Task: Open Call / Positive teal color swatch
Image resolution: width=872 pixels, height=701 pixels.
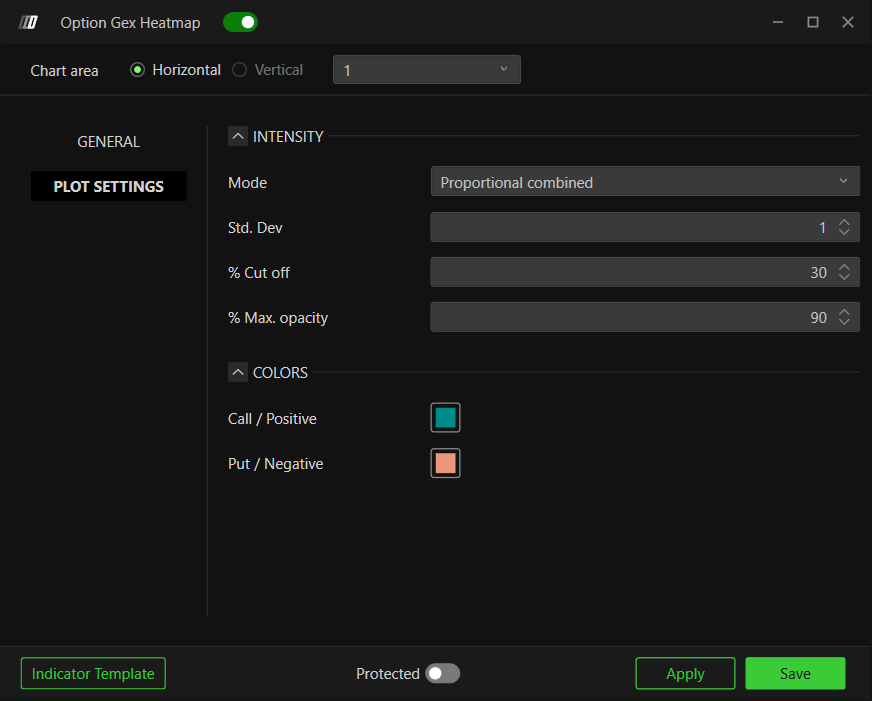Action: 445,417
